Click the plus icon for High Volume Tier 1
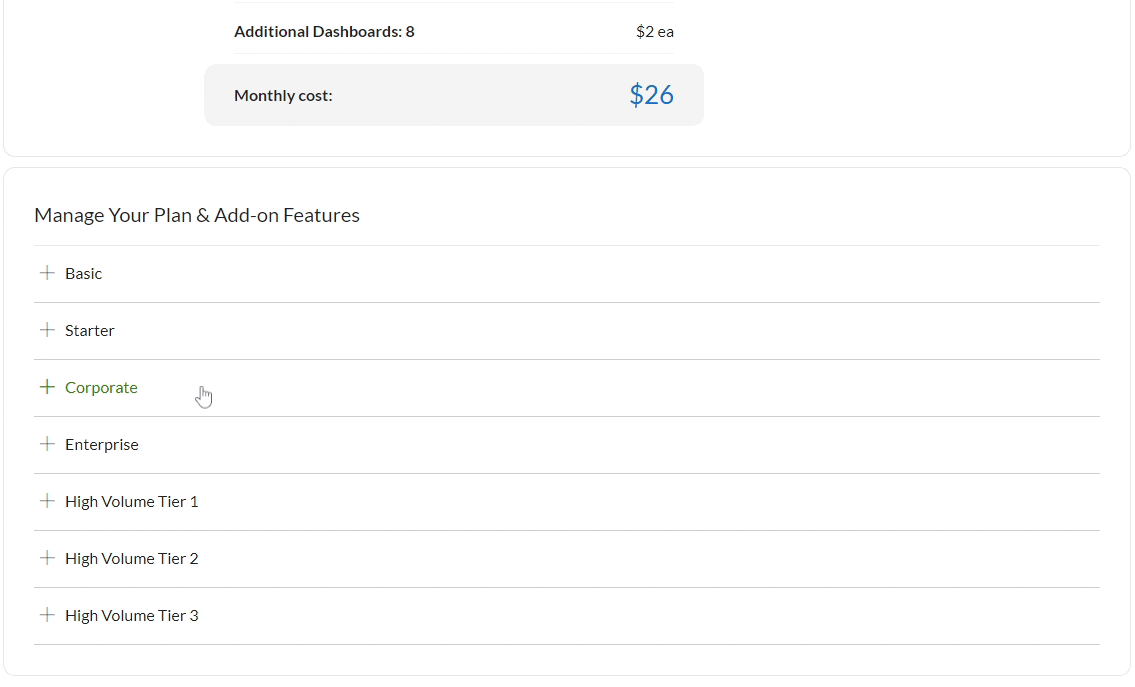This screenshot has height=687, width=1135. point(46,501)
